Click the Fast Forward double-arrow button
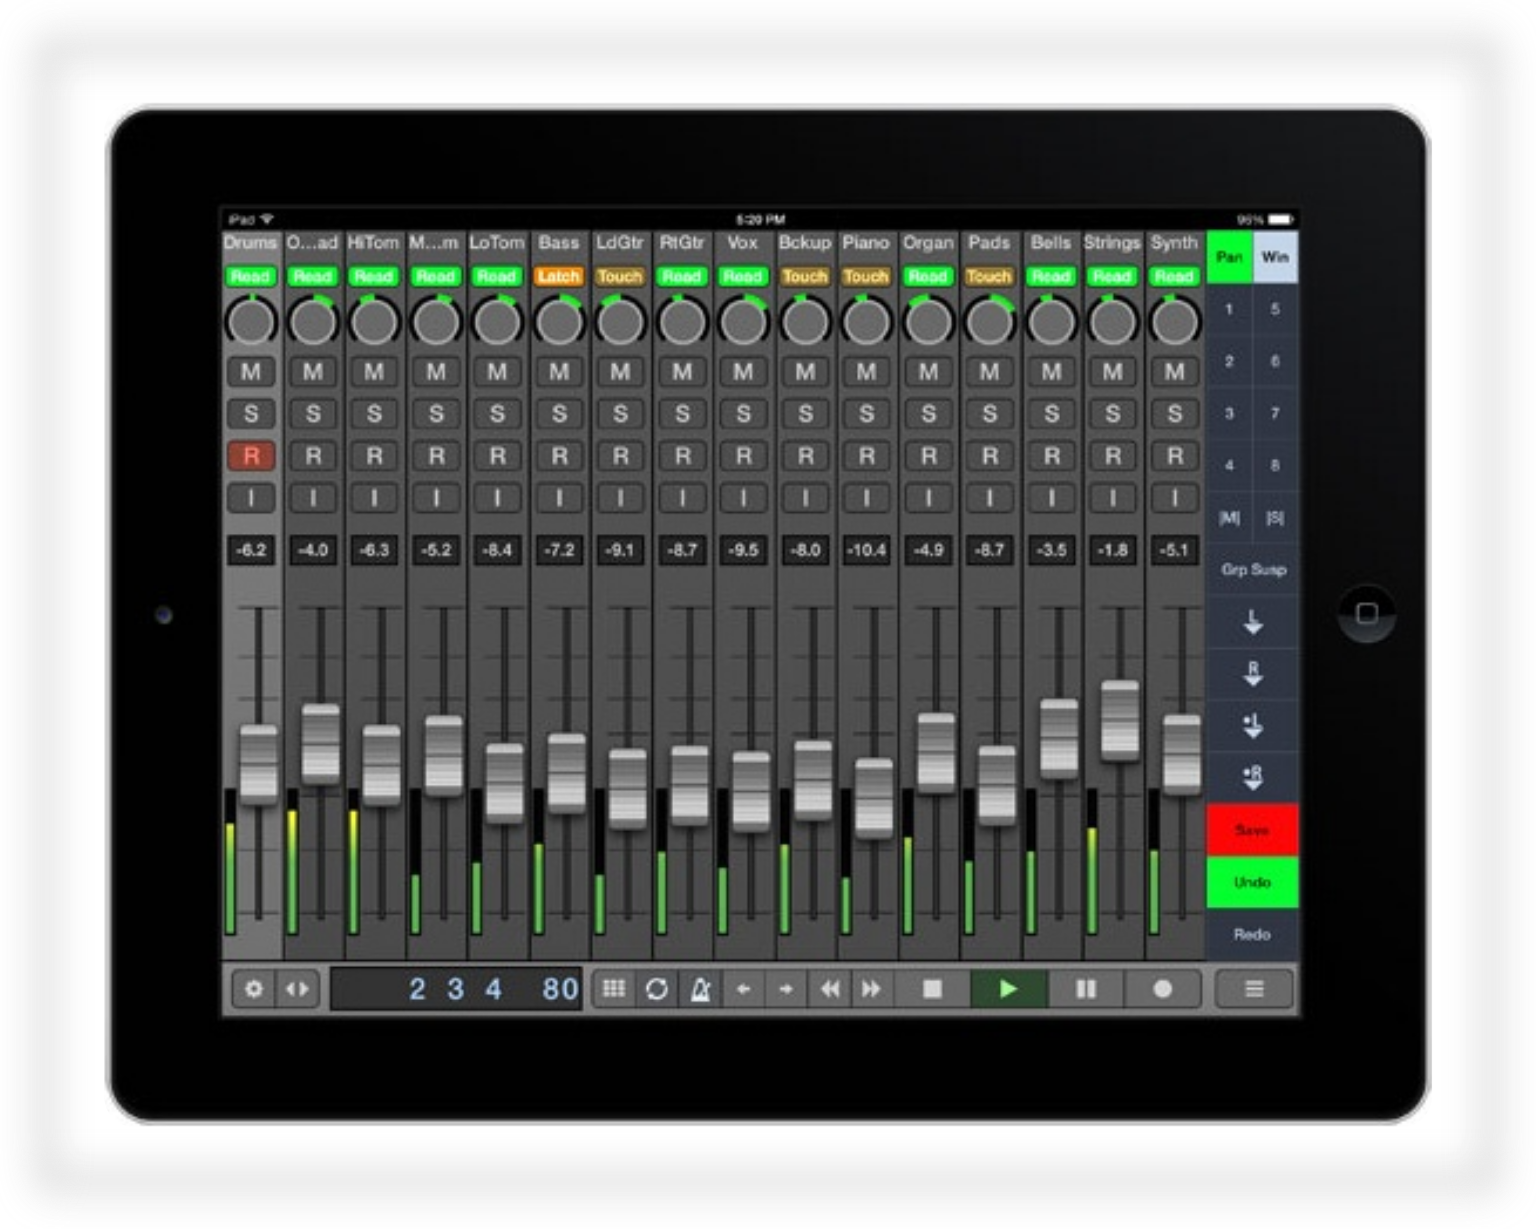 coord(872,989)
